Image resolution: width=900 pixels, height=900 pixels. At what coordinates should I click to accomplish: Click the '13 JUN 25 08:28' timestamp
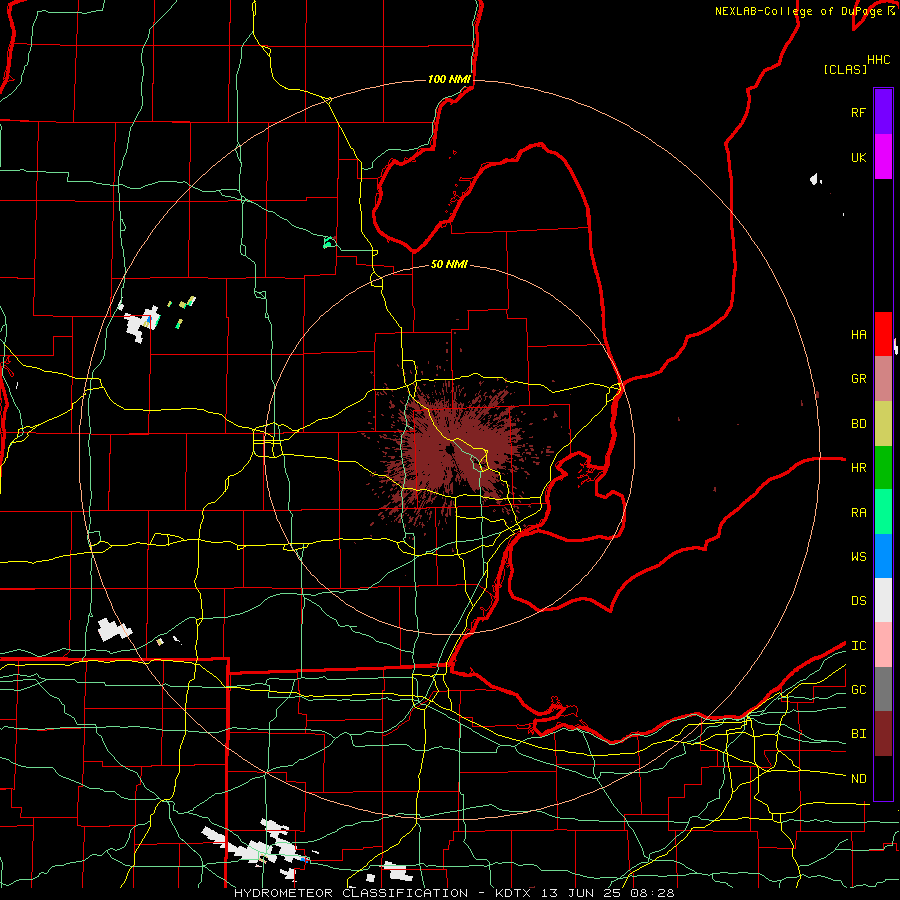[608, 893]
